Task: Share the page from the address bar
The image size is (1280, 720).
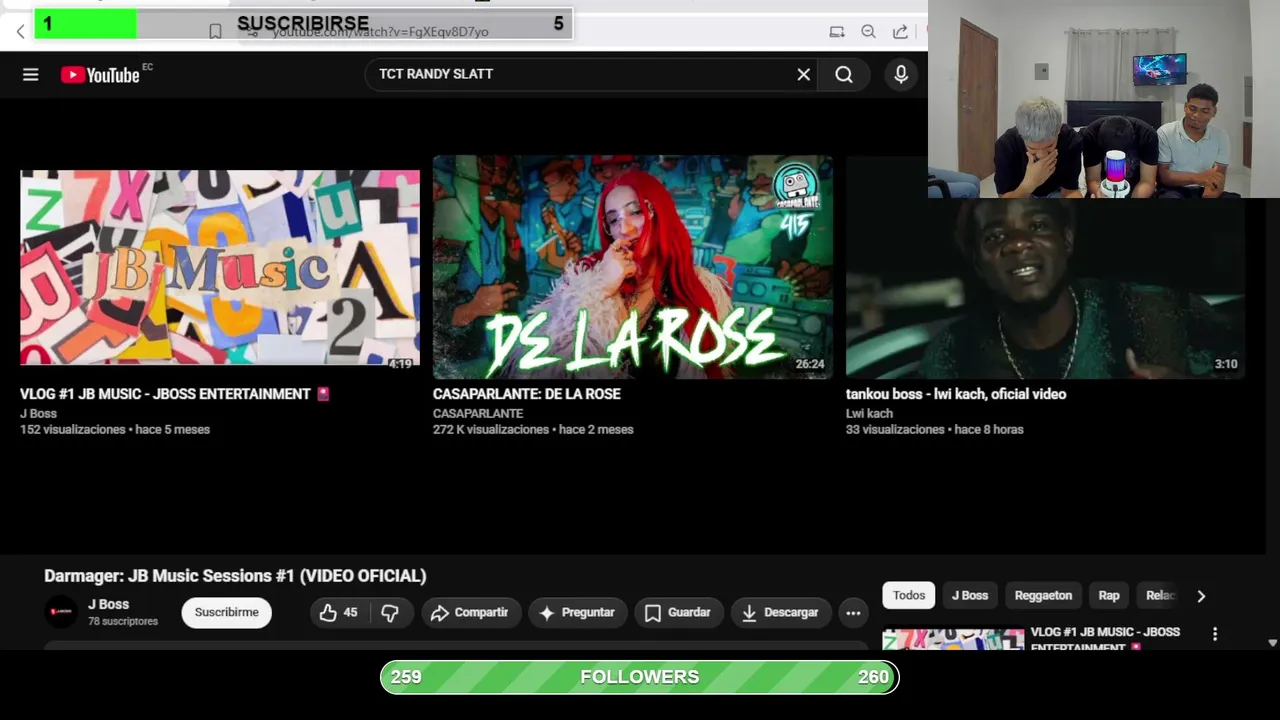Action: [x=900, y=32]
